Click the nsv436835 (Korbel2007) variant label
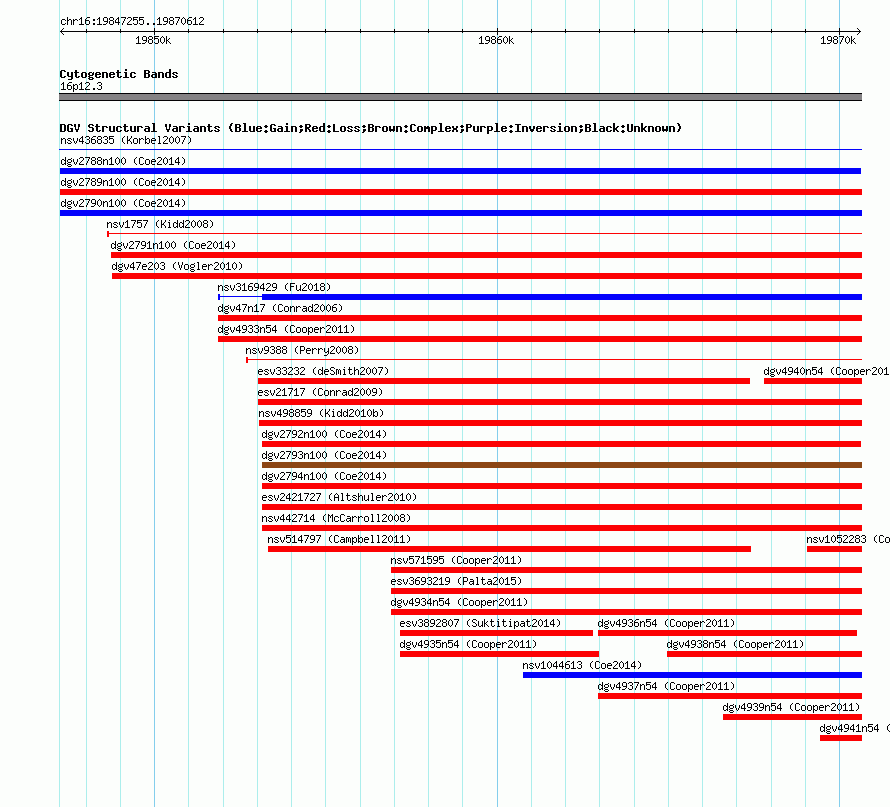This screenshot has height=807, width=890. tap(126, 140)
